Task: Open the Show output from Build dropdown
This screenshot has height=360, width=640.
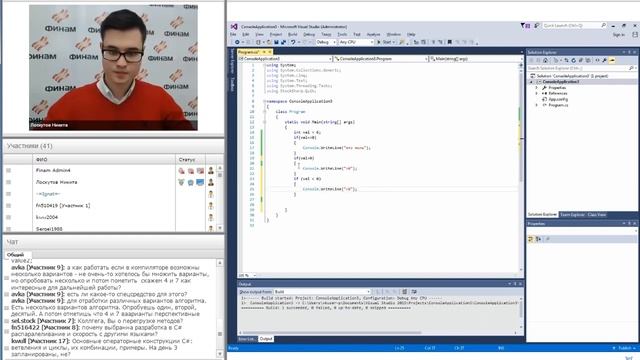Action: click(x=322, y=292)
